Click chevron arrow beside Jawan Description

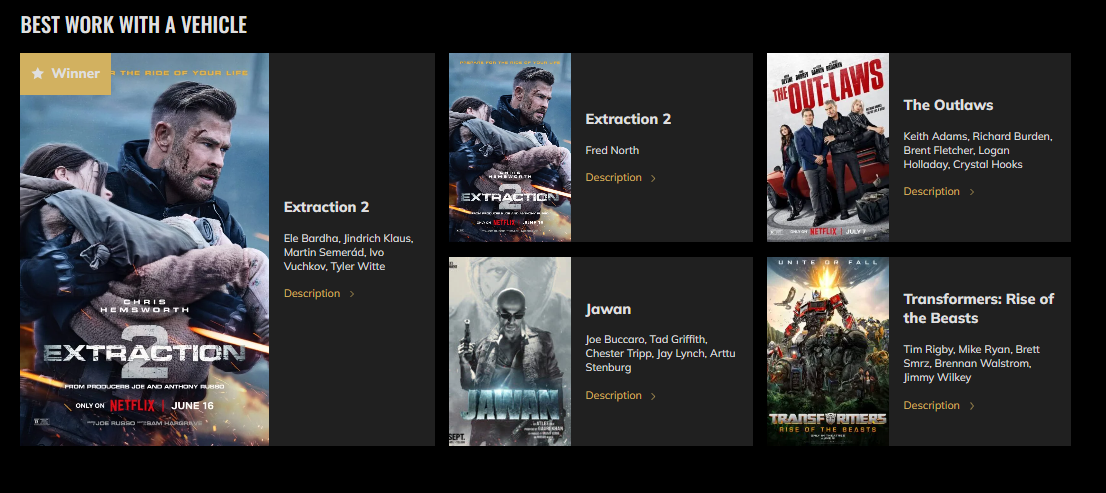pyautogui.click(x=653, y=396)
